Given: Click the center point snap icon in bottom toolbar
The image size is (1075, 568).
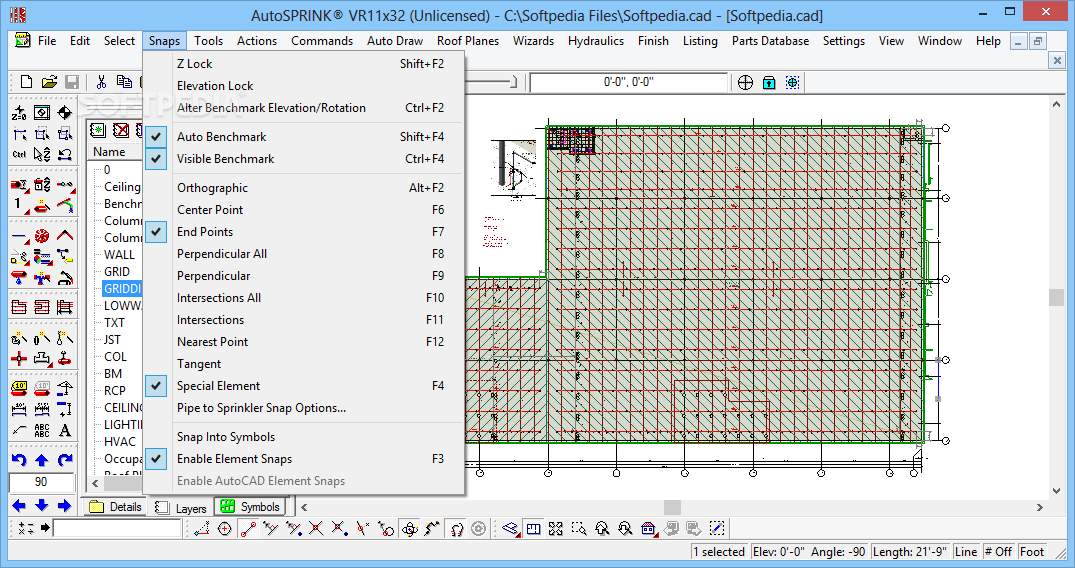Looking at the screenshot, I should point(224,528).
